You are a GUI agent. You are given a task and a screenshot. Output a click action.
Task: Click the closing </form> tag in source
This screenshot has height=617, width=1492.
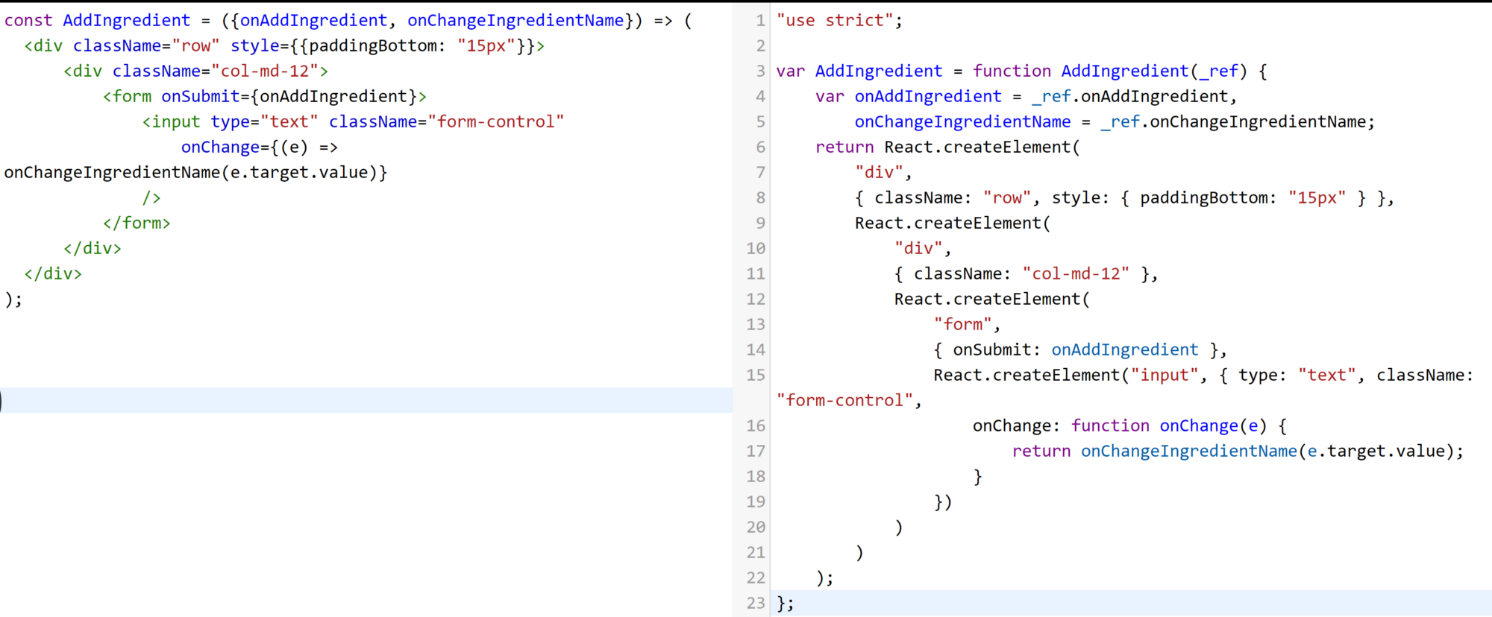136,223
